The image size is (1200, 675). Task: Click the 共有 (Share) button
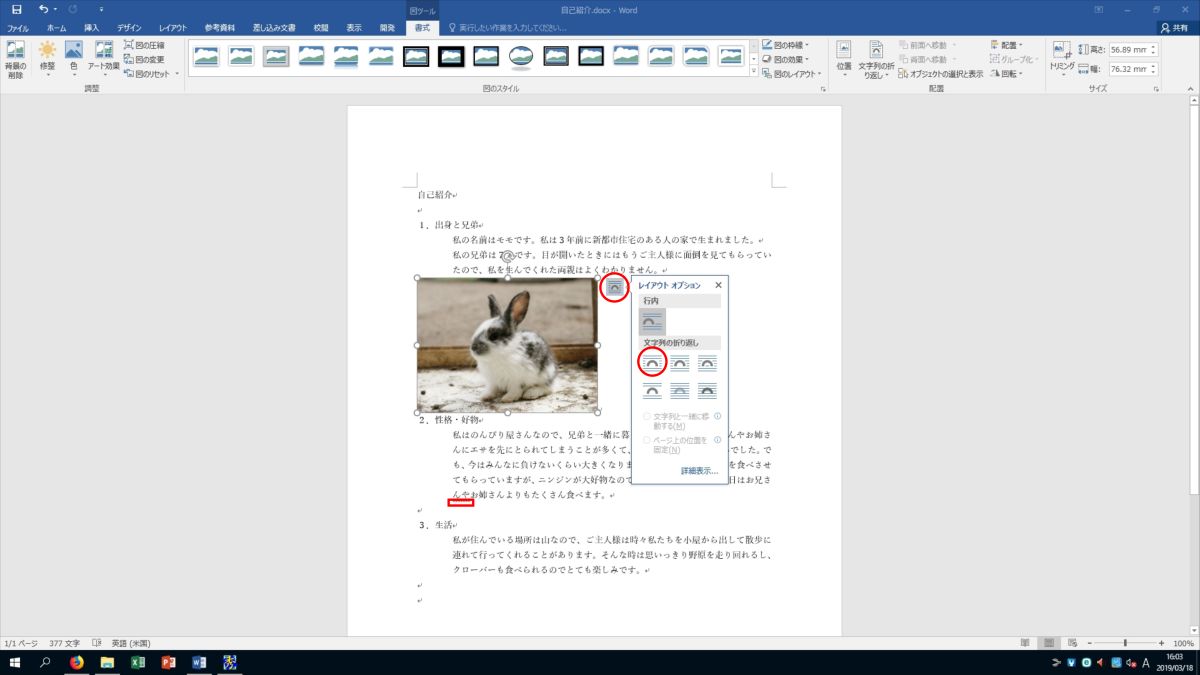pyautogui.click(x=1175, y=28)
